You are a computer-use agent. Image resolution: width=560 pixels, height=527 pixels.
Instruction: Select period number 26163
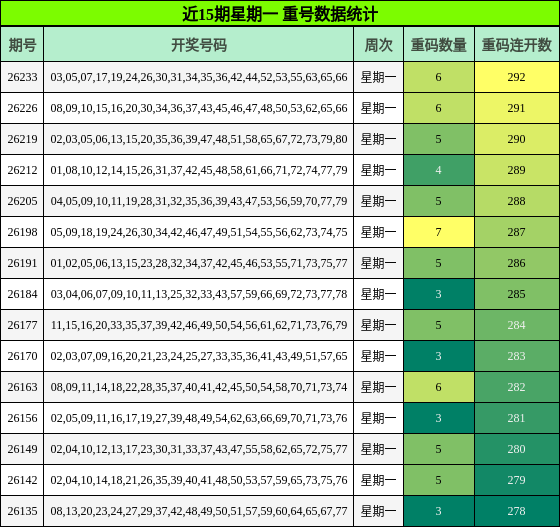(x=22, y=387)
